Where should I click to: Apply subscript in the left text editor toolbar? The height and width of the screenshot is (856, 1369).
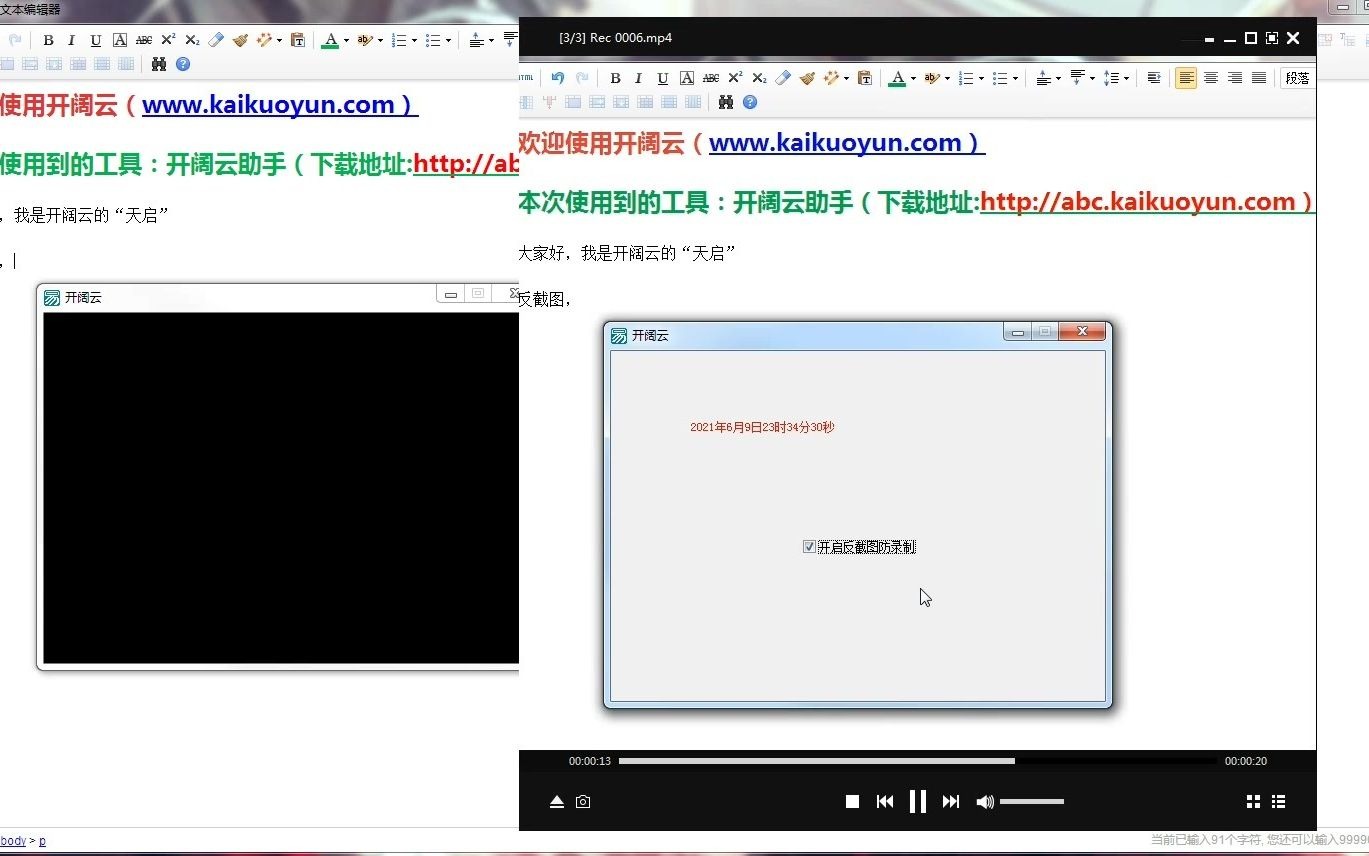click(x=192, y=41)
